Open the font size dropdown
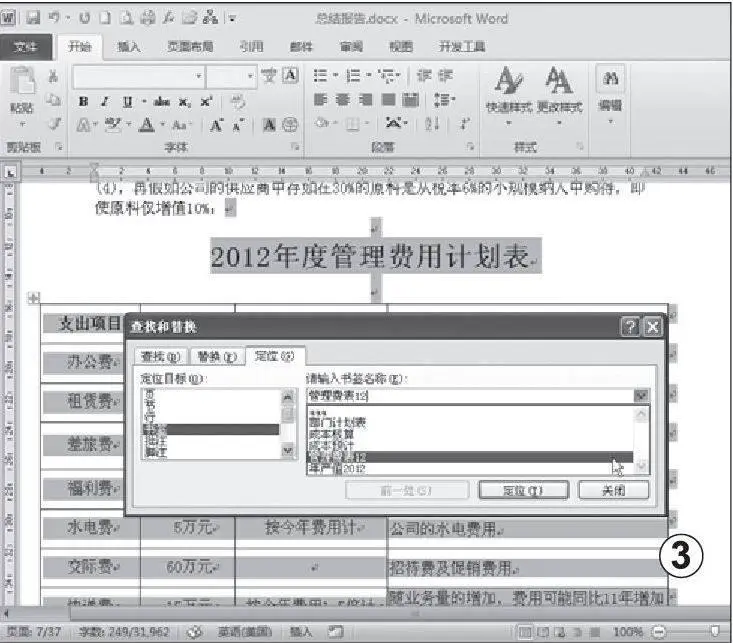 250,76
